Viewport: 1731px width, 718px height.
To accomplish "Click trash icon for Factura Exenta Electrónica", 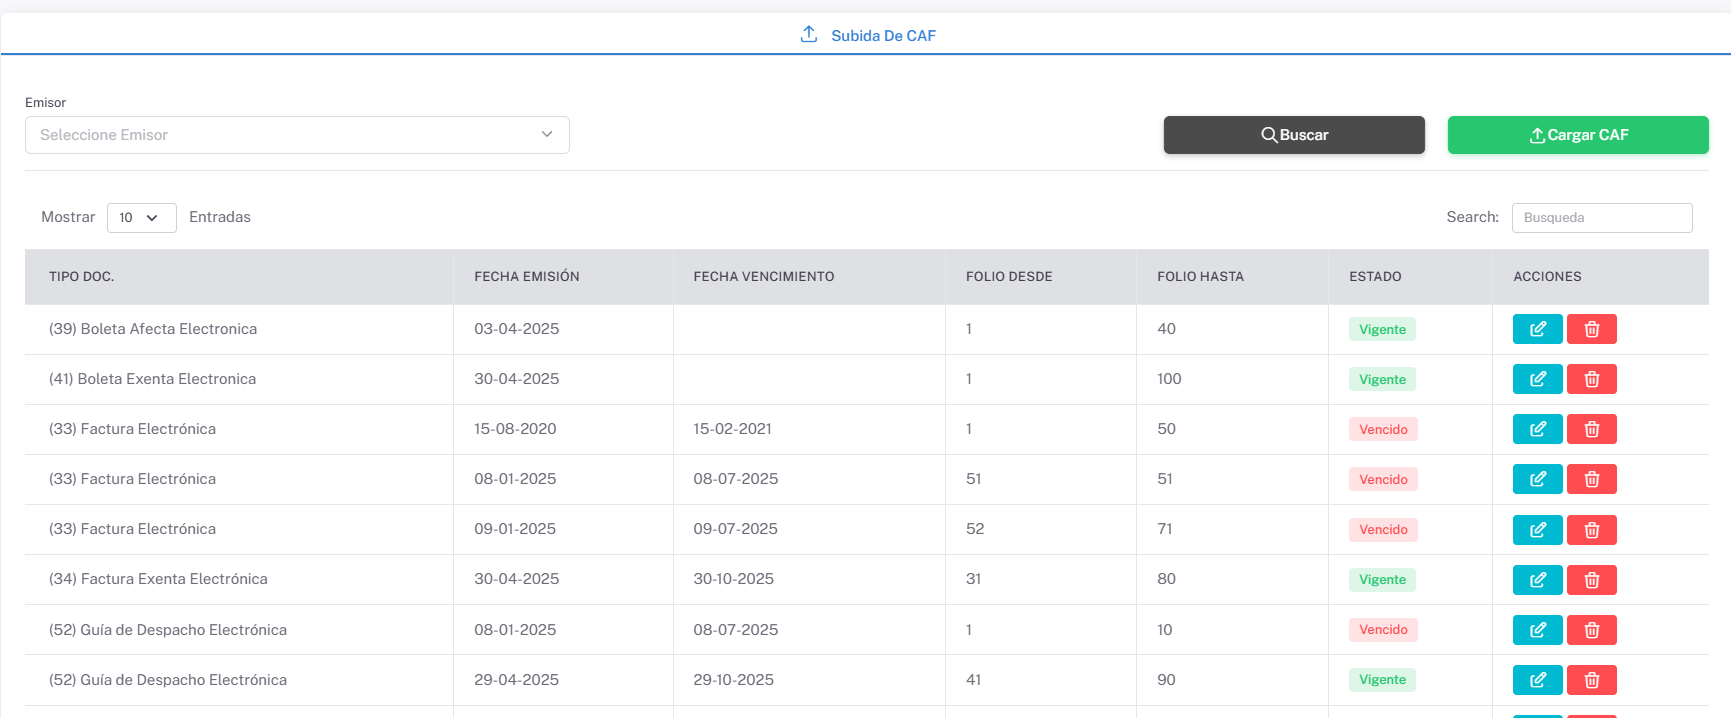I will [1591, 579].
